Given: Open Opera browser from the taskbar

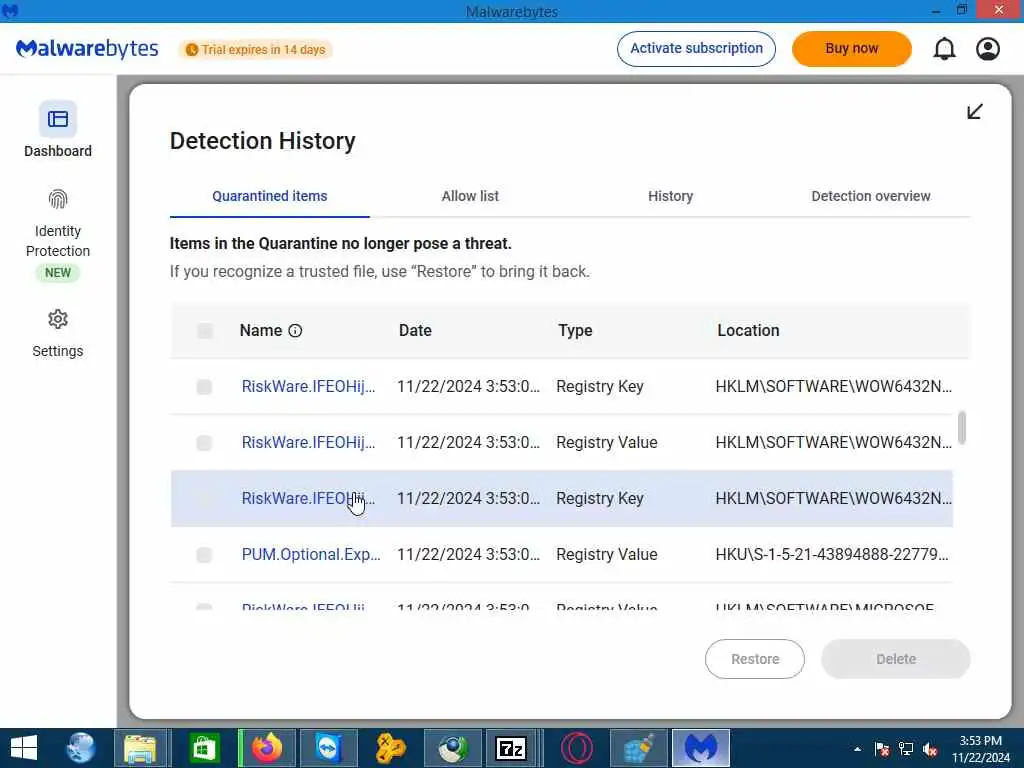Looking at the screenshot, I should 577,748.
